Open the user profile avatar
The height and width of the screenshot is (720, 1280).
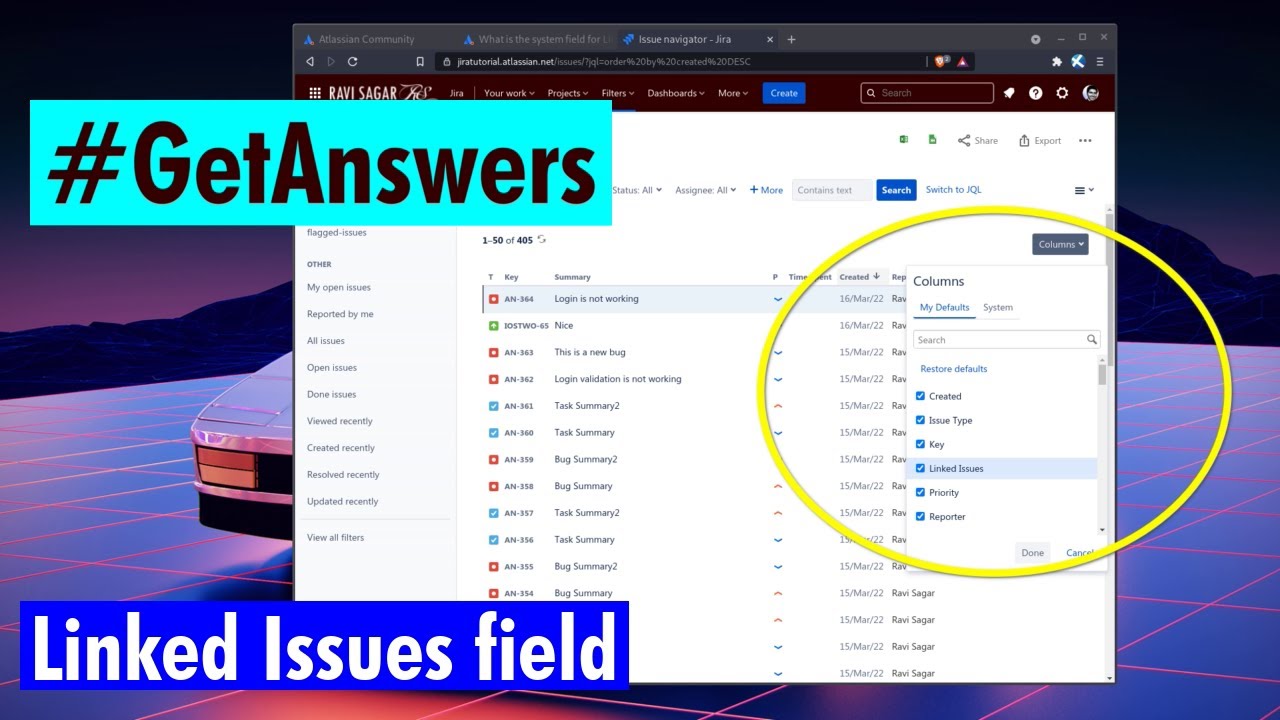(1091, 93)
